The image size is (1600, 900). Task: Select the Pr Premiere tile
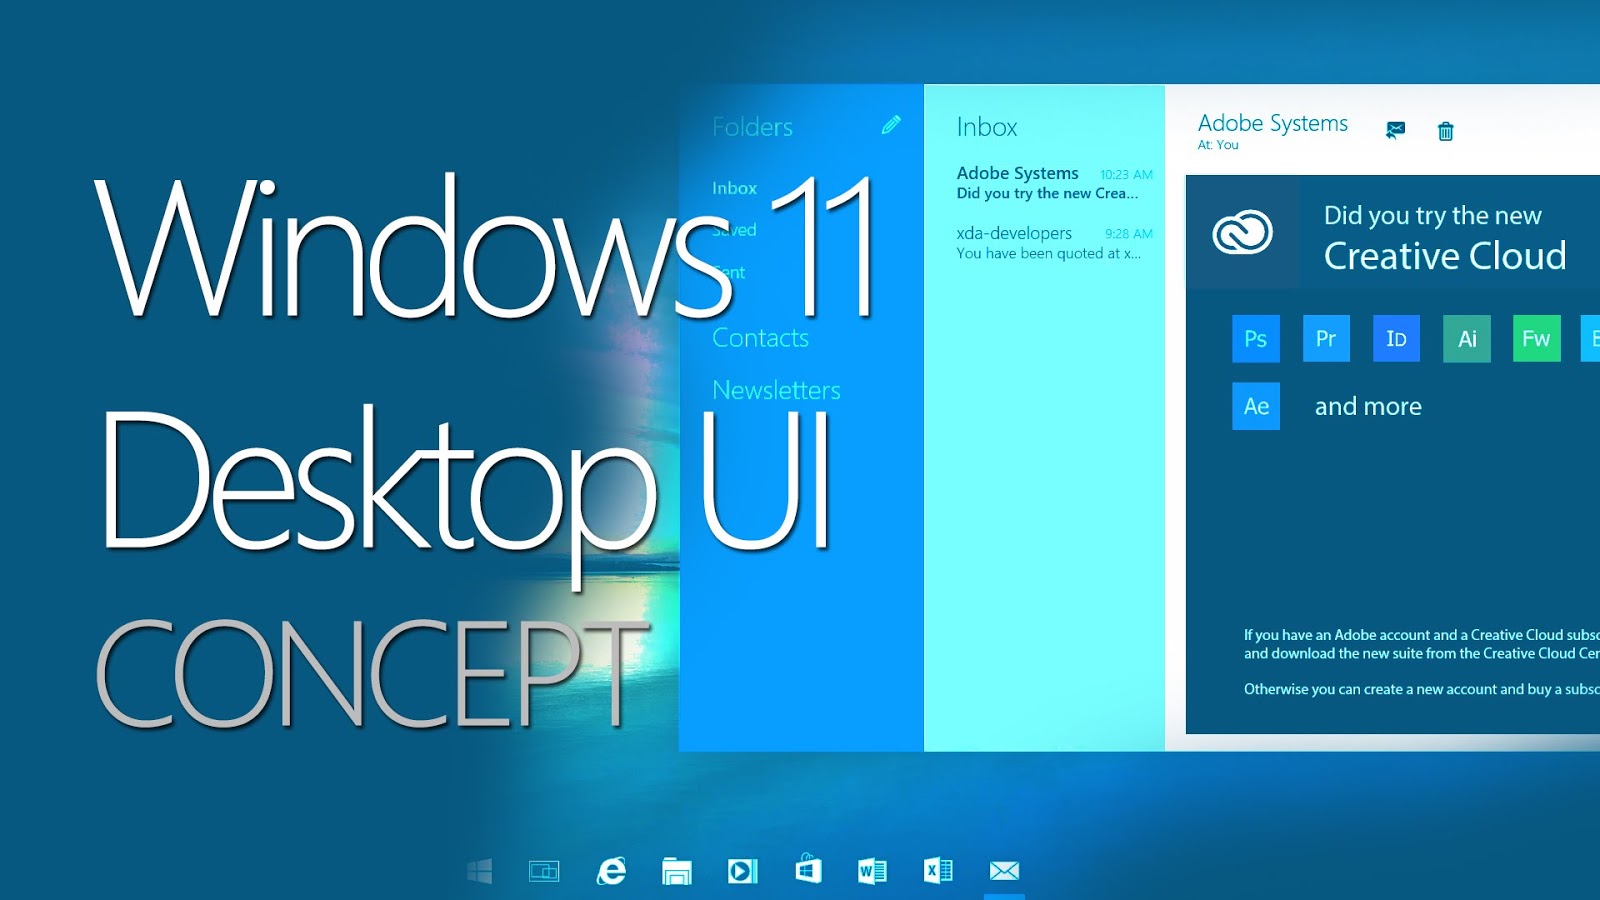click(1326, 338)
